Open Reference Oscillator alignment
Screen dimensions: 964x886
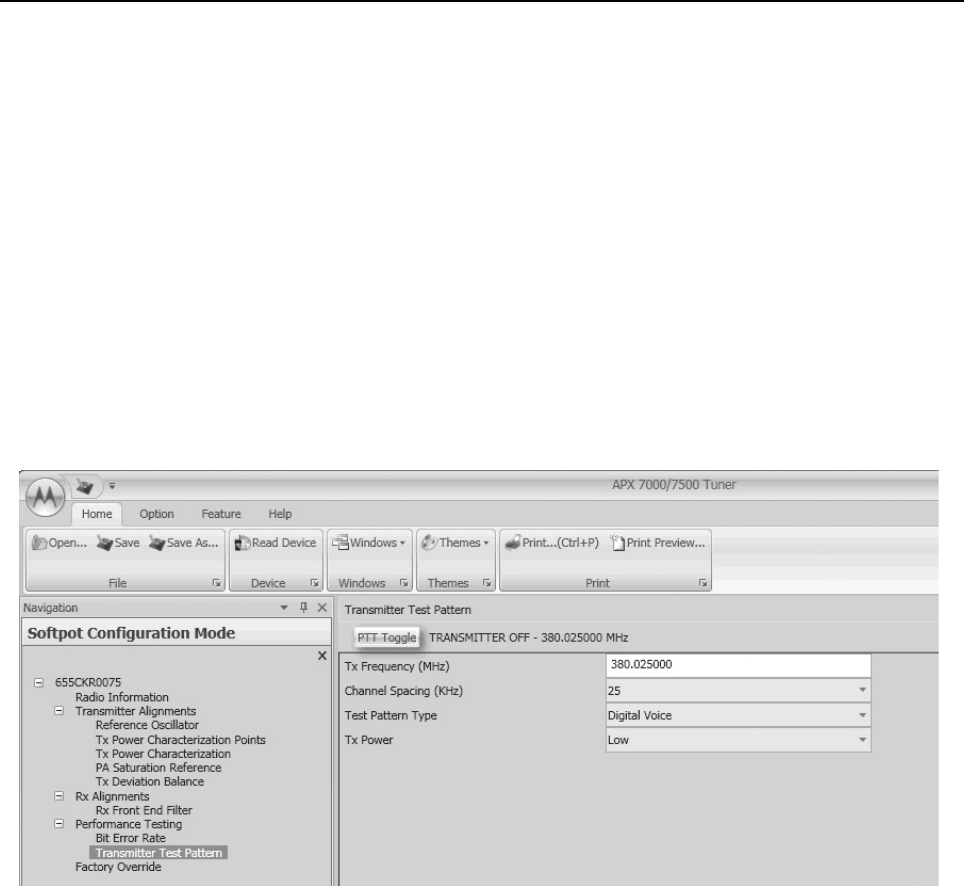pos(147,726)
